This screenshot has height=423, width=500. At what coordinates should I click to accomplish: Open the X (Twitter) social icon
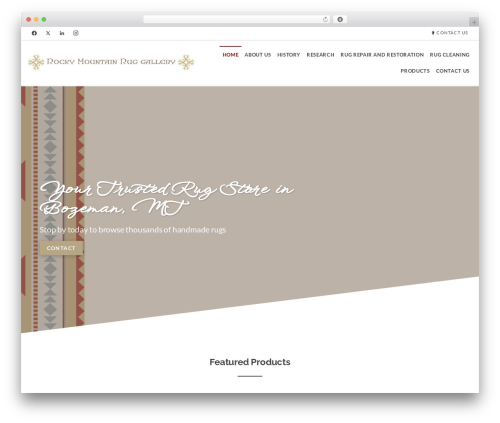(x=48, y=33)
